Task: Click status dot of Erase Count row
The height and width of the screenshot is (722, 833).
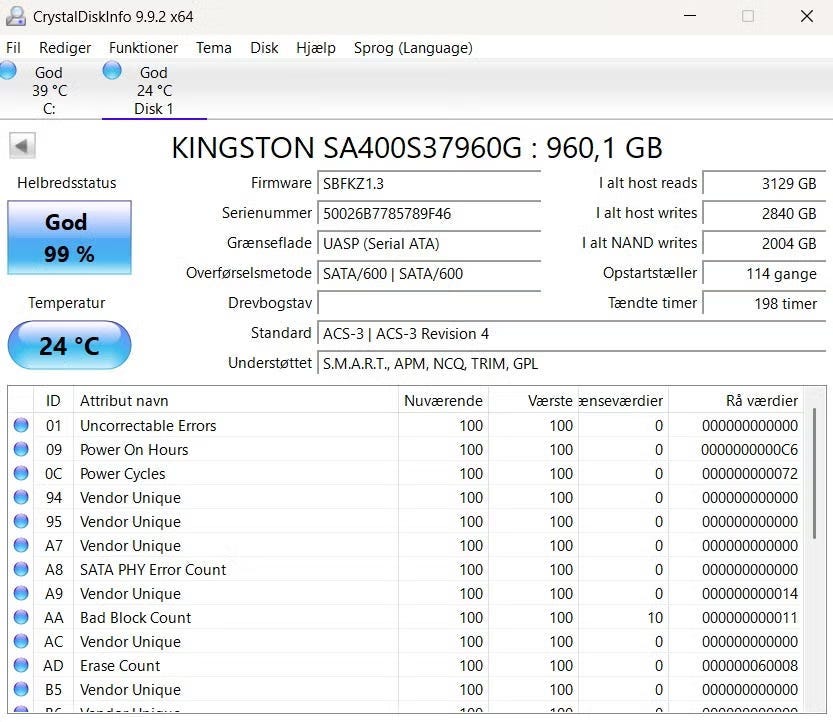Action: 21,665
